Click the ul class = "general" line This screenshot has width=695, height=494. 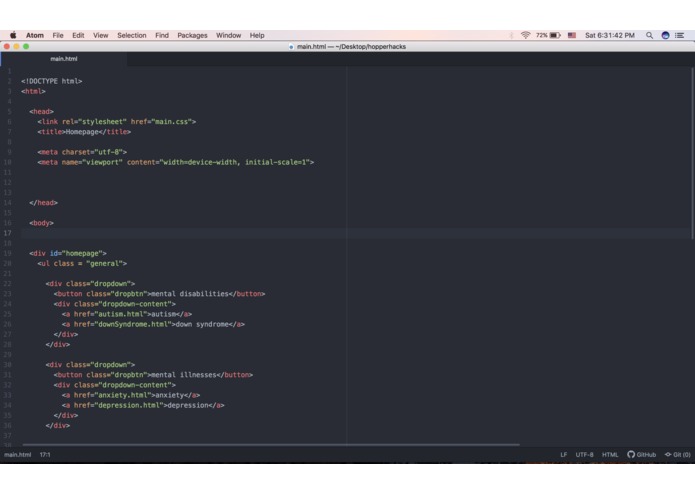(82, 264)
